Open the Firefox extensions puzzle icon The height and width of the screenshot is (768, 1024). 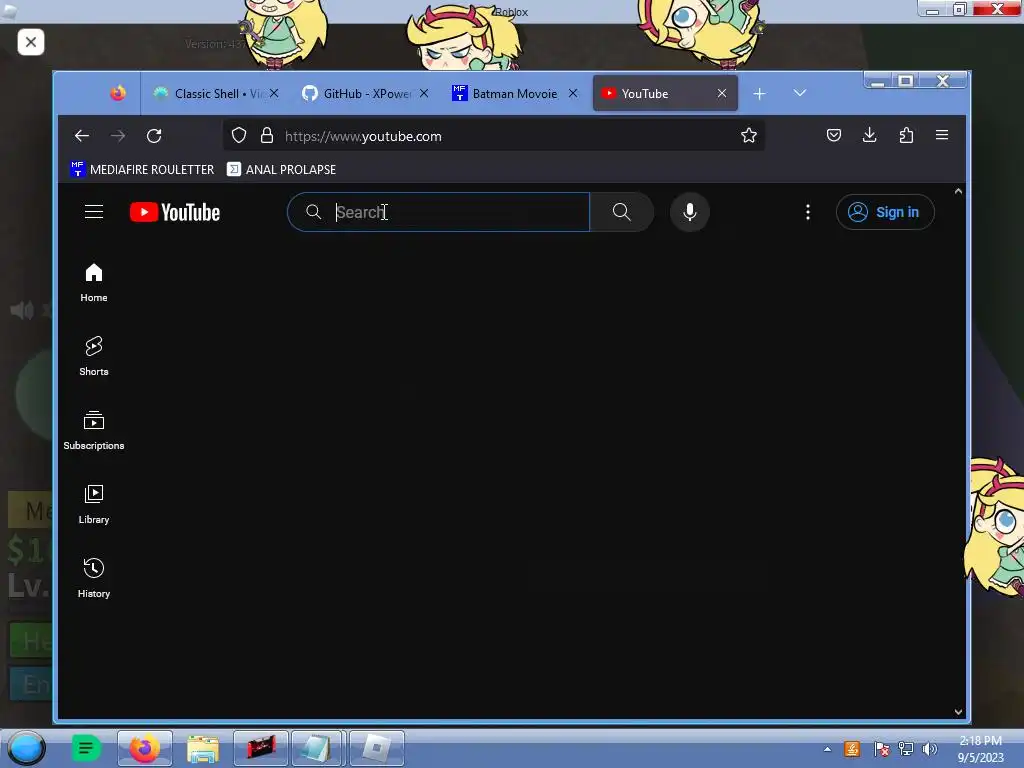click(x=906, y=135)
